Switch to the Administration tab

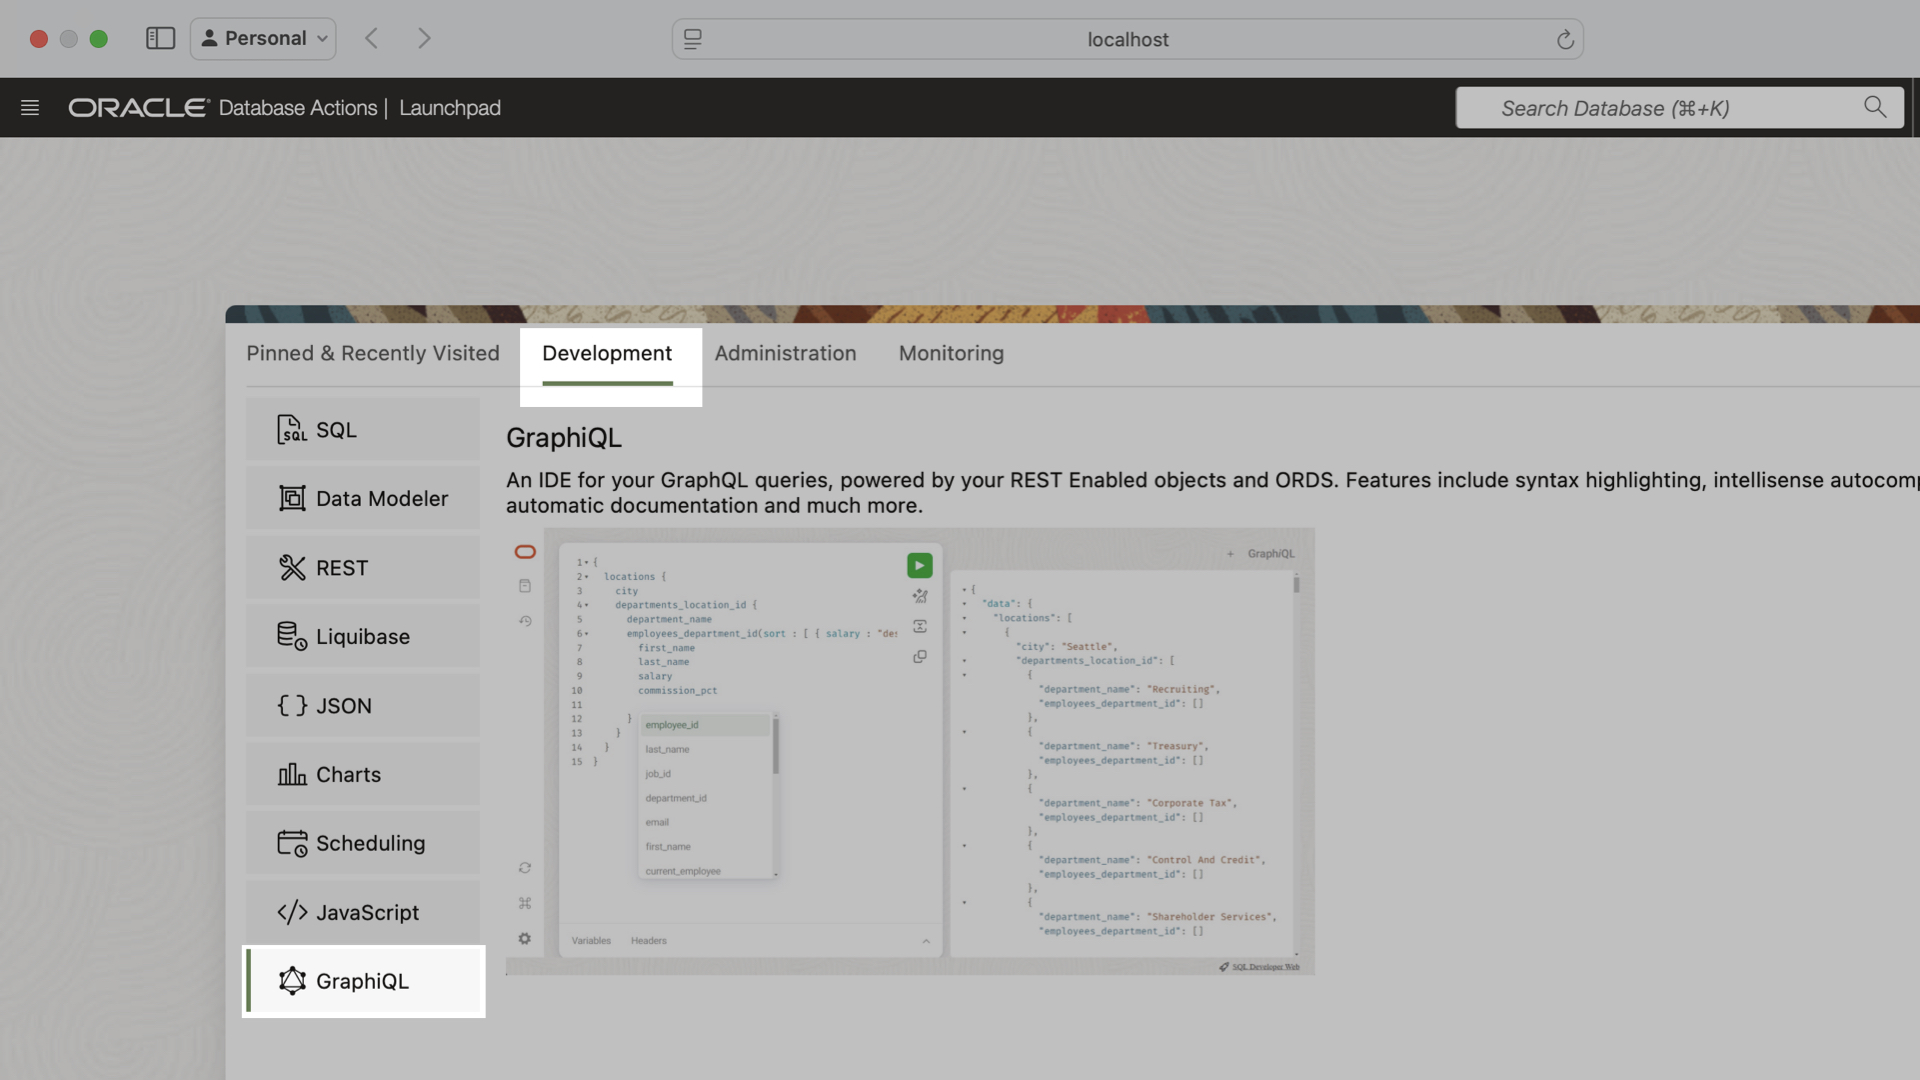[x=785, y=353]
